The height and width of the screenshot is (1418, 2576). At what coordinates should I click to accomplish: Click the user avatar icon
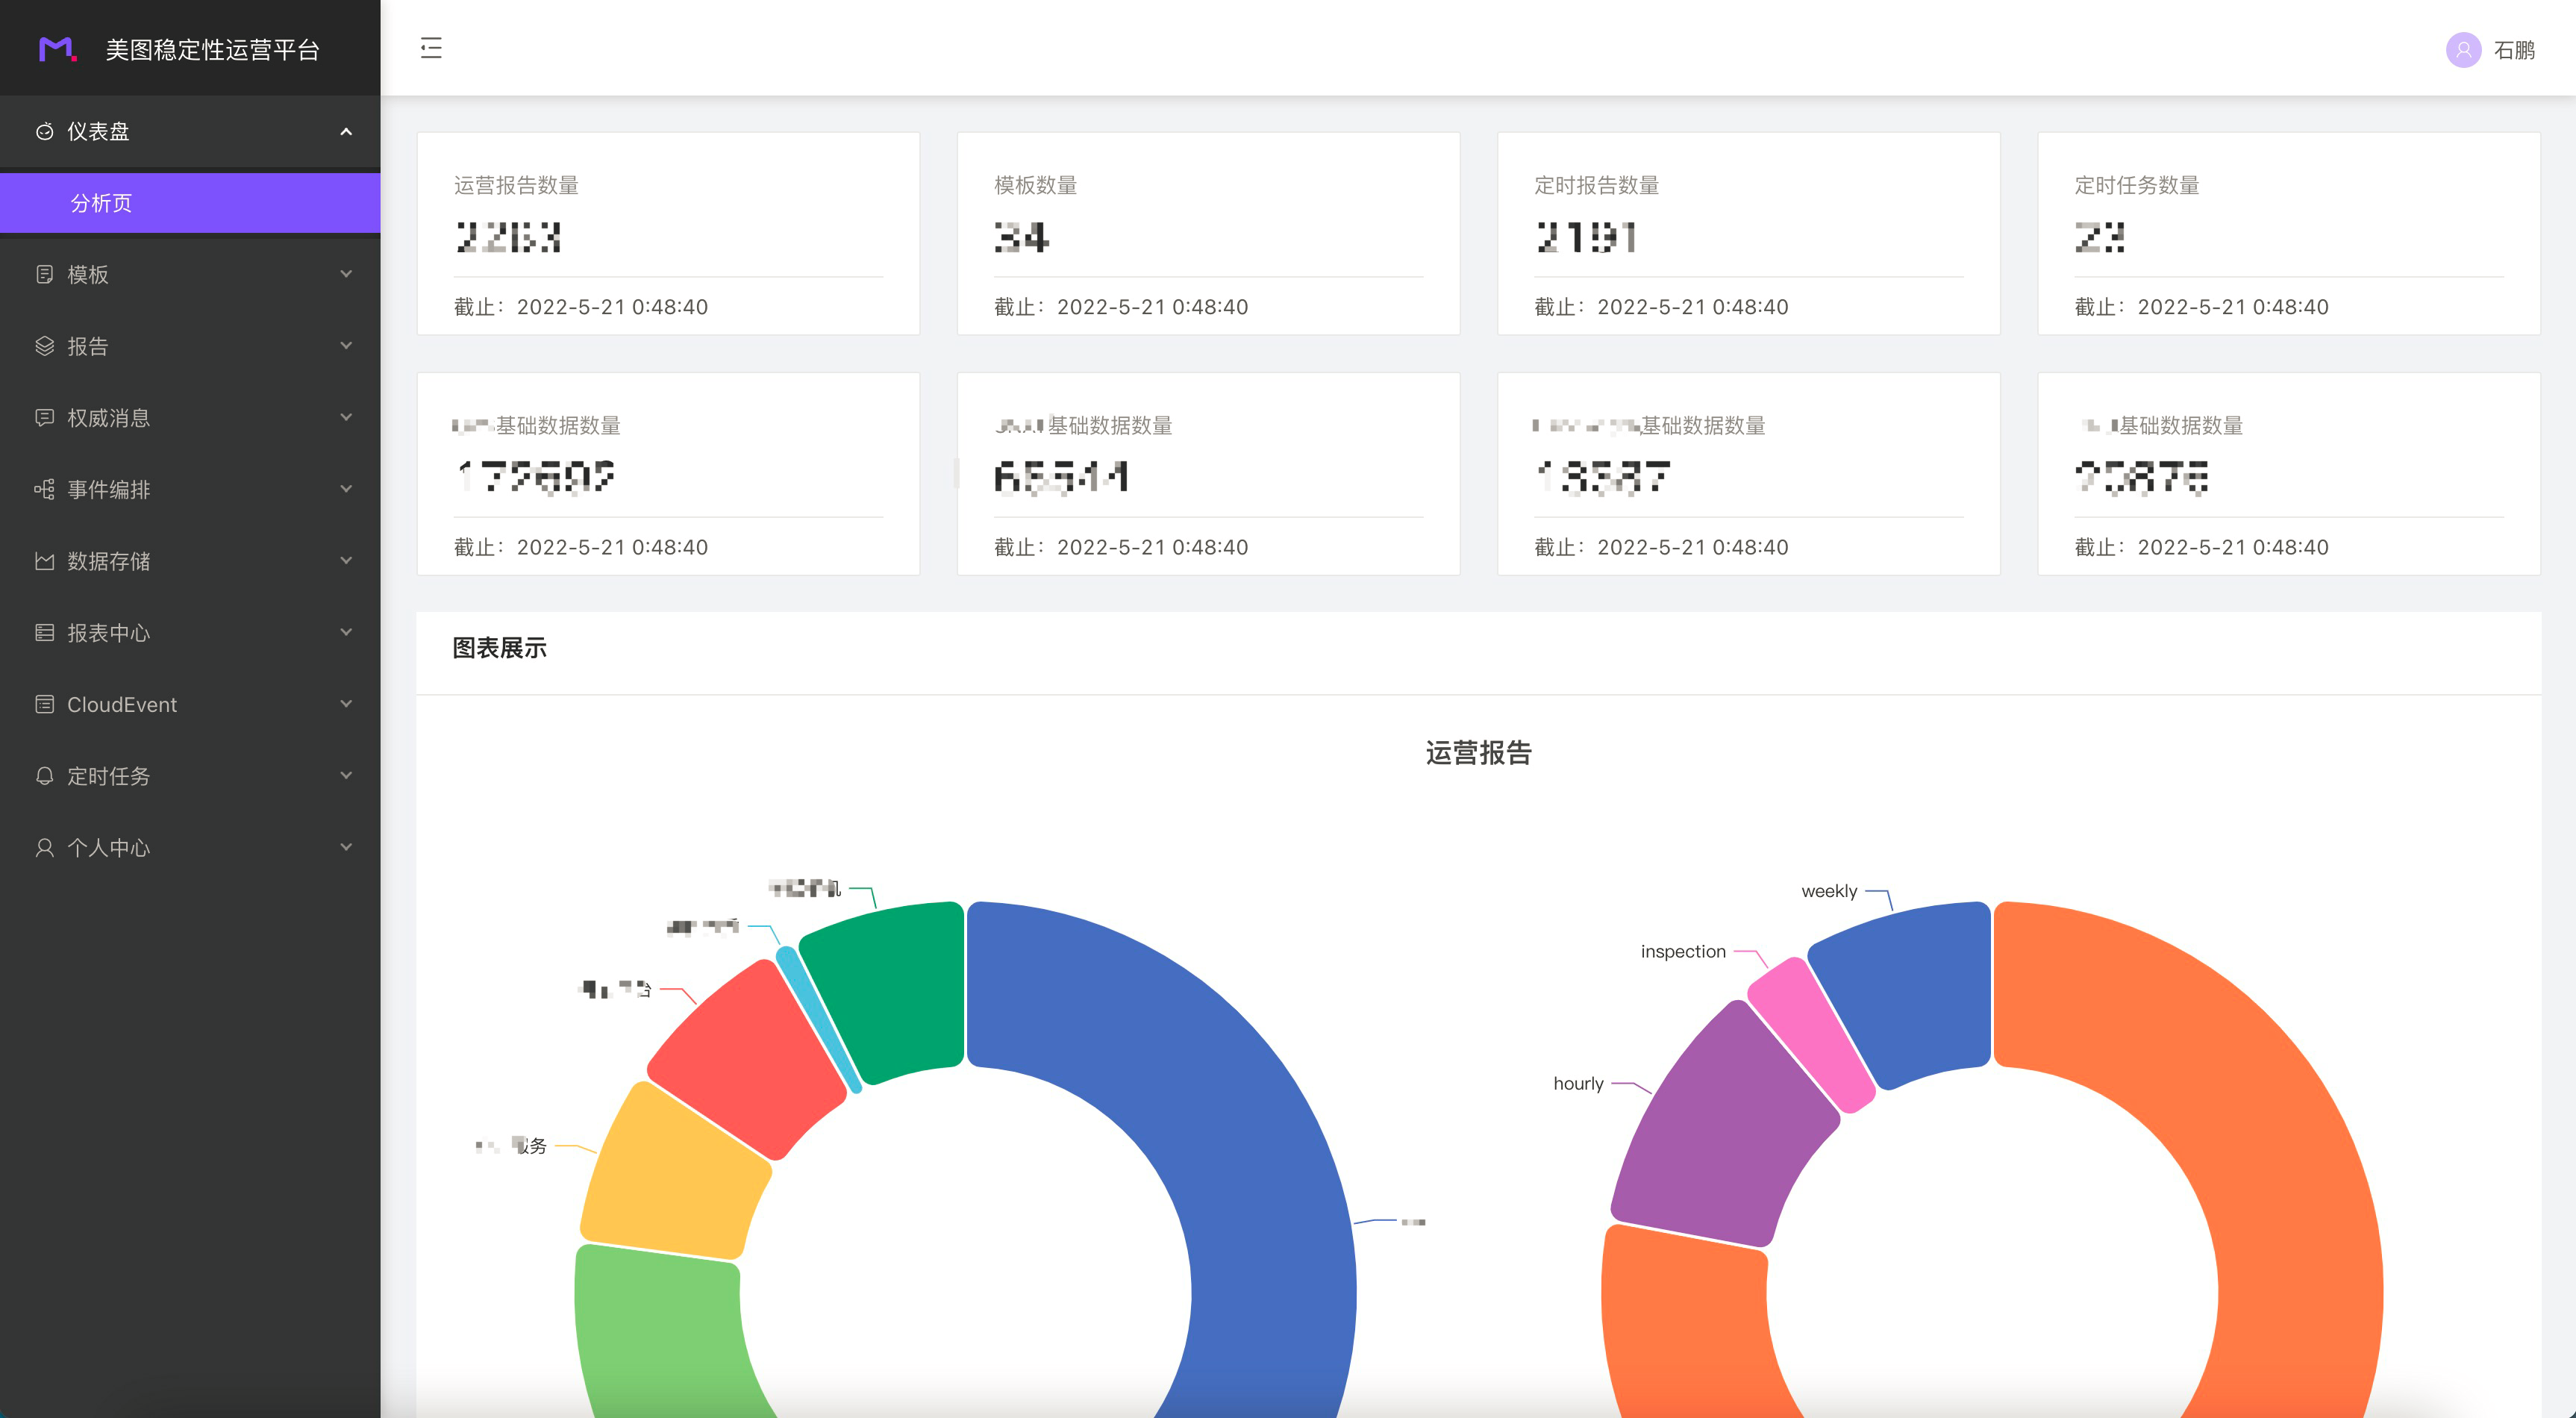(x=2463, y=50)
